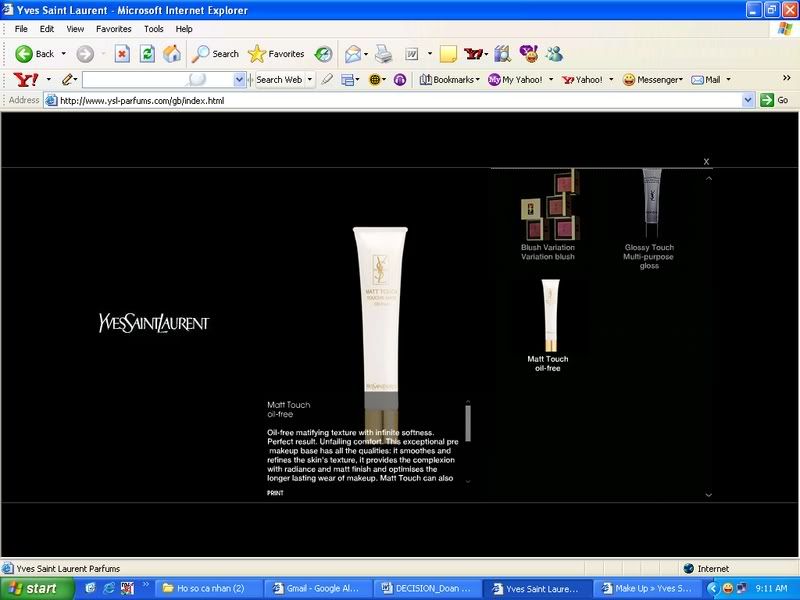Screen dimensions: 800x600
Task: Select the Blush Variation product thumbnail
Action: click(x=548, y=205)
